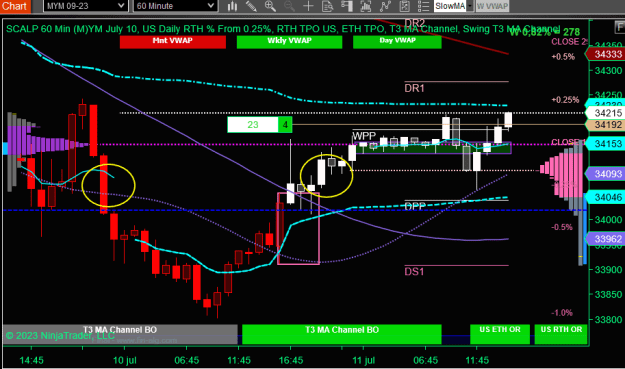Click the 34333 red price marker
Image resolution: width=625 pixels, height=369 pixels.
pos(606,54)
